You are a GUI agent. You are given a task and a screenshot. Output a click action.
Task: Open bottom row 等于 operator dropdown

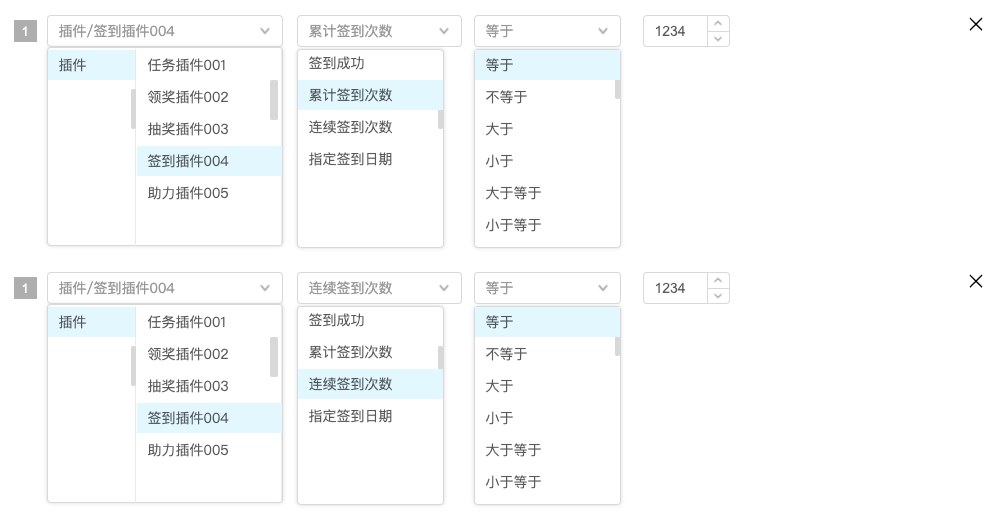click(x=547, y=288)
